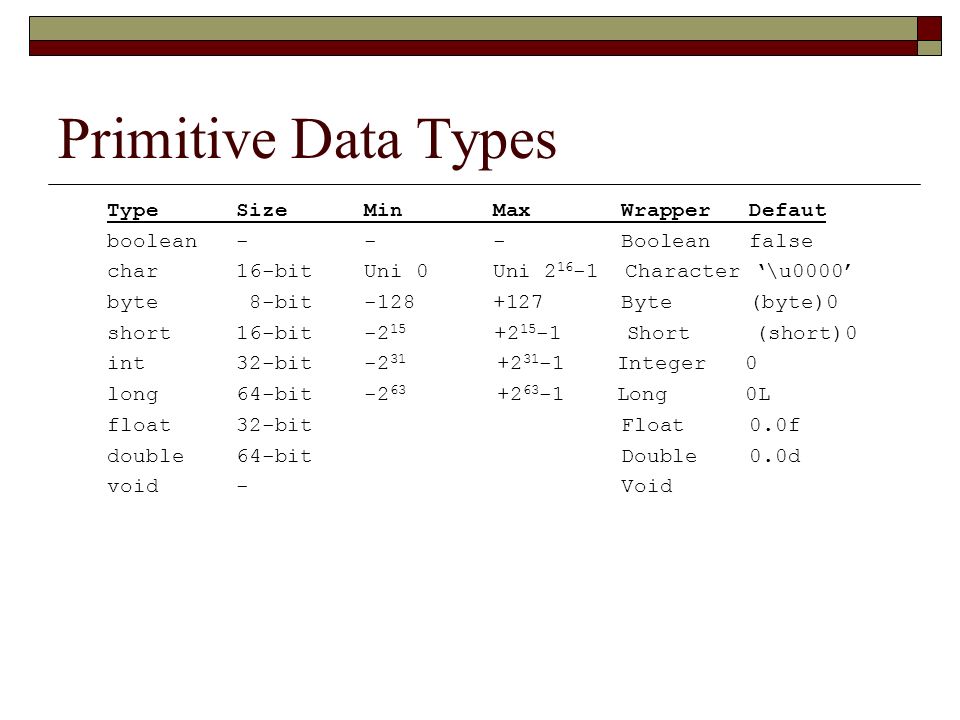This screenshot has height=720, width=960.
Task: Select the Type column header
Action: 133,211
